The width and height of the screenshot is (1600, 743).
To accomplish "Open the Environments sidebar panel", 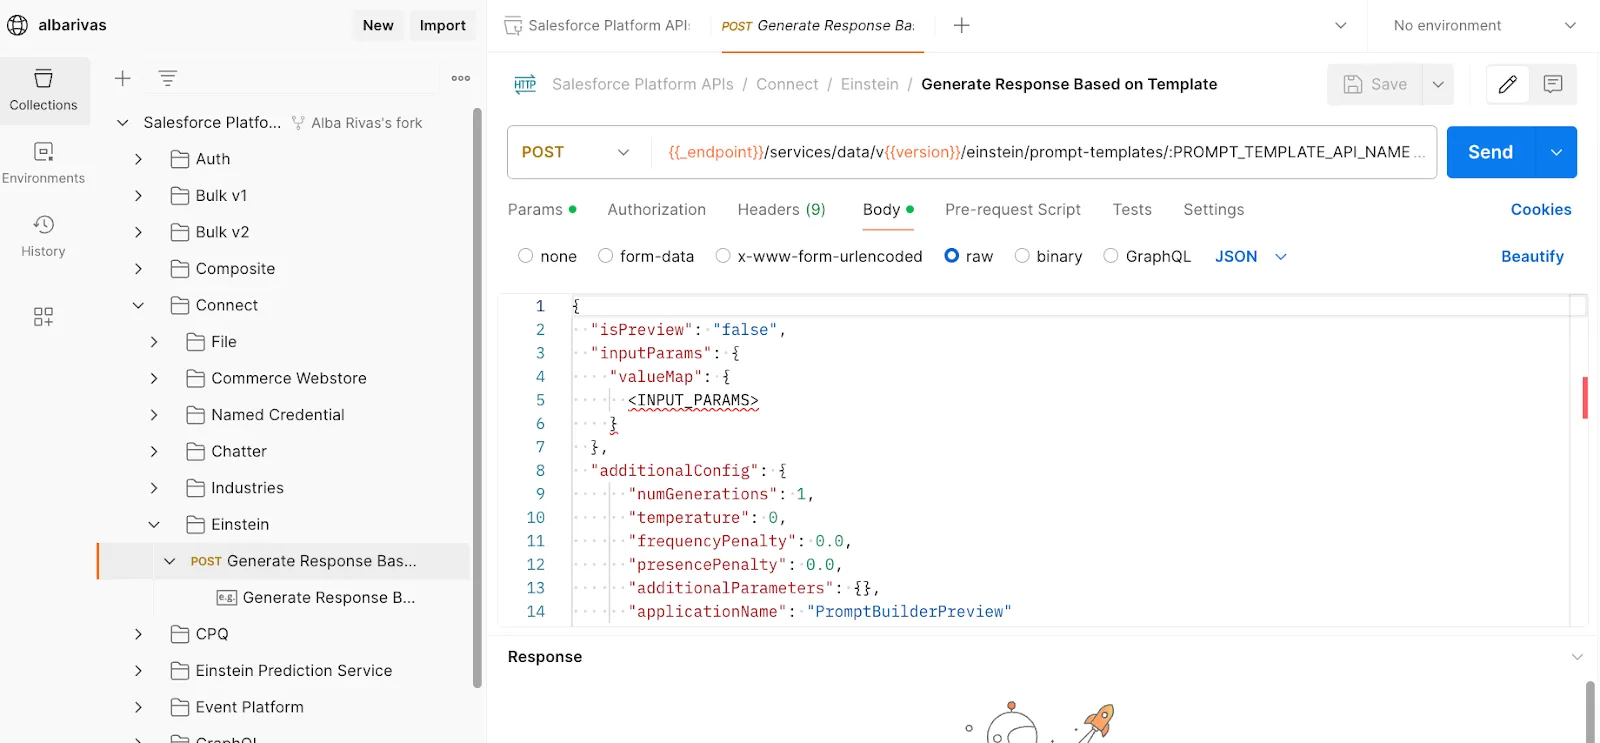I will (43, 163).
